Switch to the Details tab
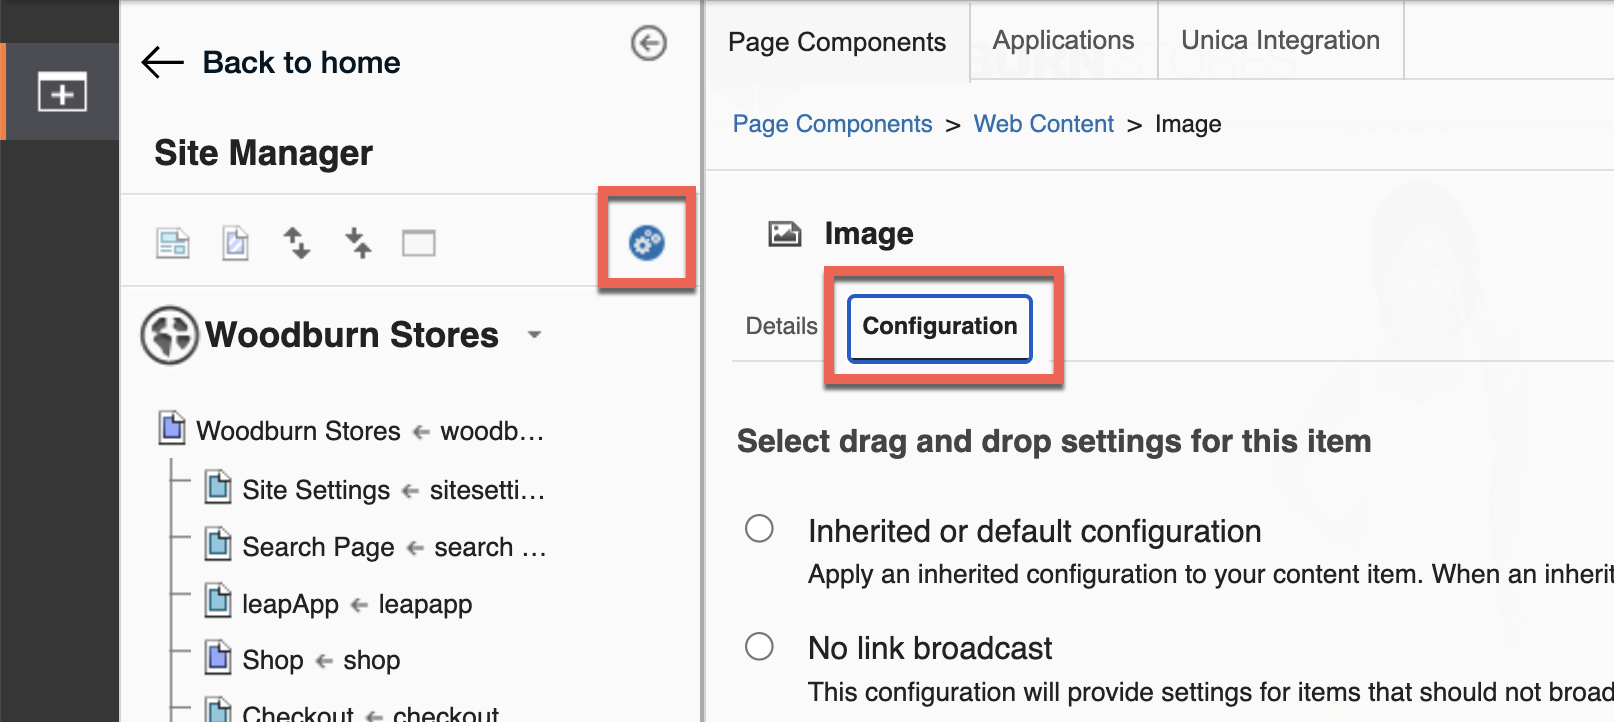Image resolution: width=1614 pixels, height=722 pixels. [x=782, y=326]
